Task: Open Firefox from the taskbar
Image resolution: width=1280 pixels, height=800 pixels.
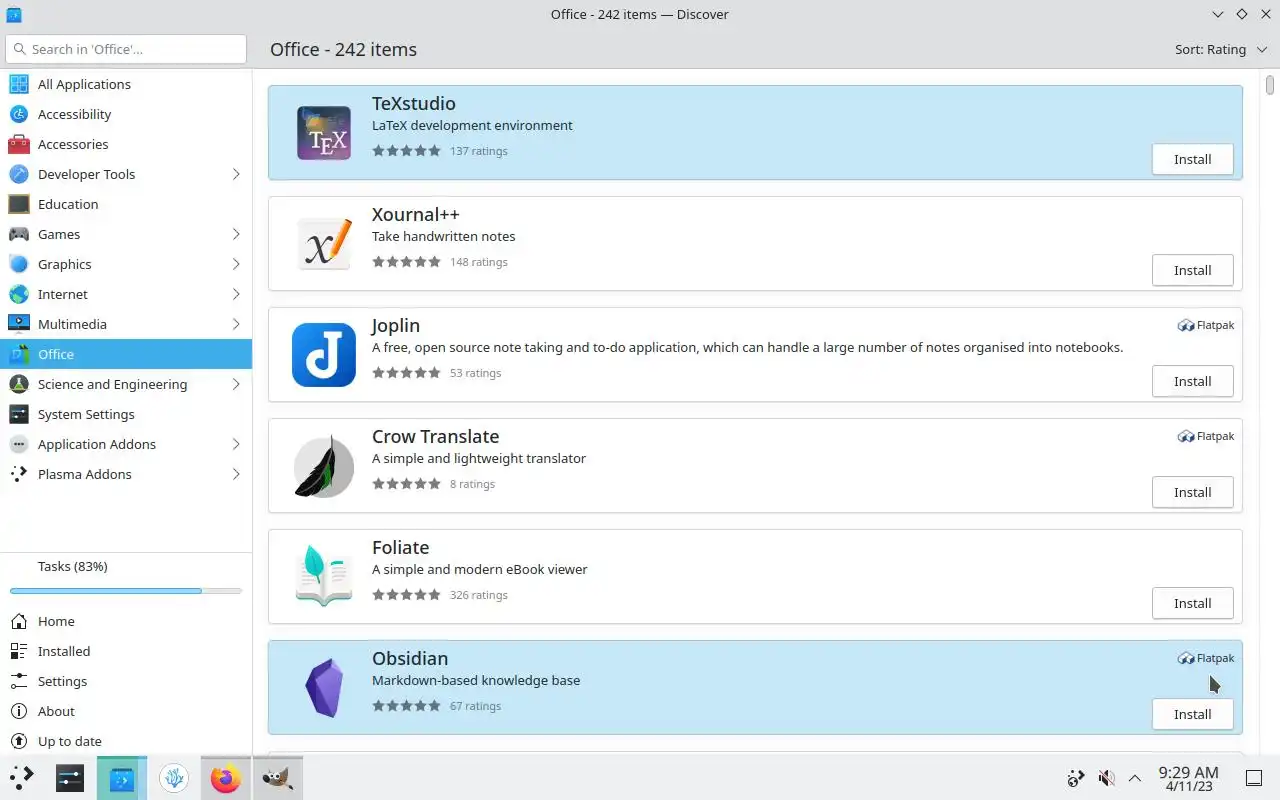Action: pos(226,778)
